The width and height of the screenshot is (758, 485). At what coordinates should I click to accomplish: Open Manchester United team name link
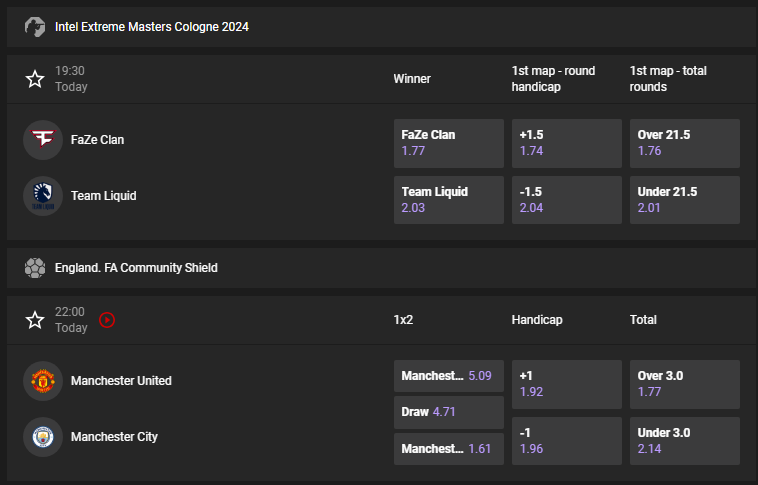121,381
